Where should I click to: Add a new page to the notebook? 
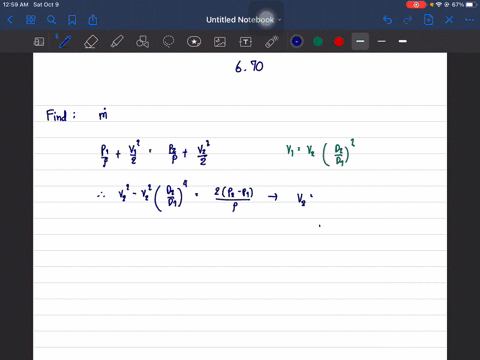[x=429, y=20]
